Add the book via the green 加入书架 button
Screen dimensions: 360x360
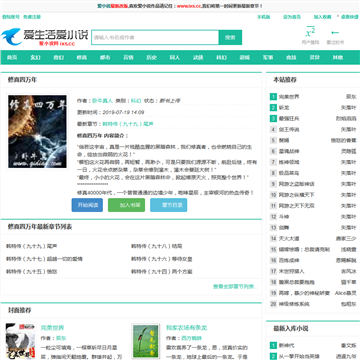click(126, 205)
